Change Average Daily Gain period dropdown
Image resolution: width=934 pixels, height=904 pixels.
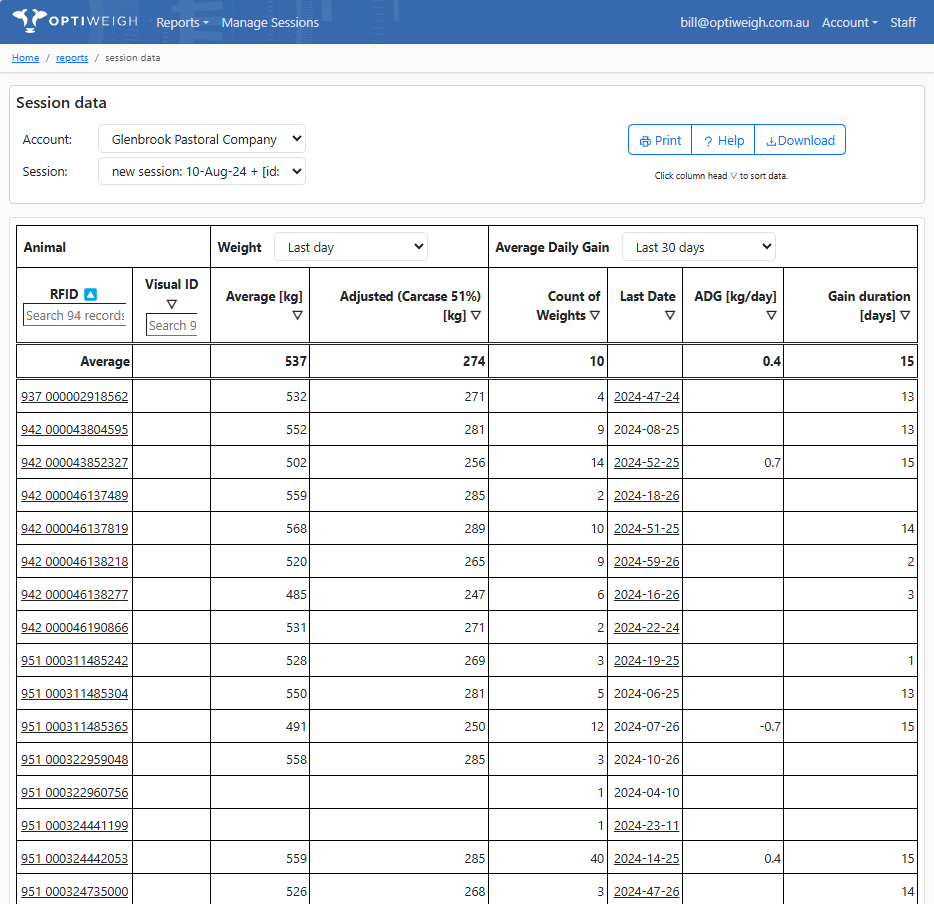(698, 247)
